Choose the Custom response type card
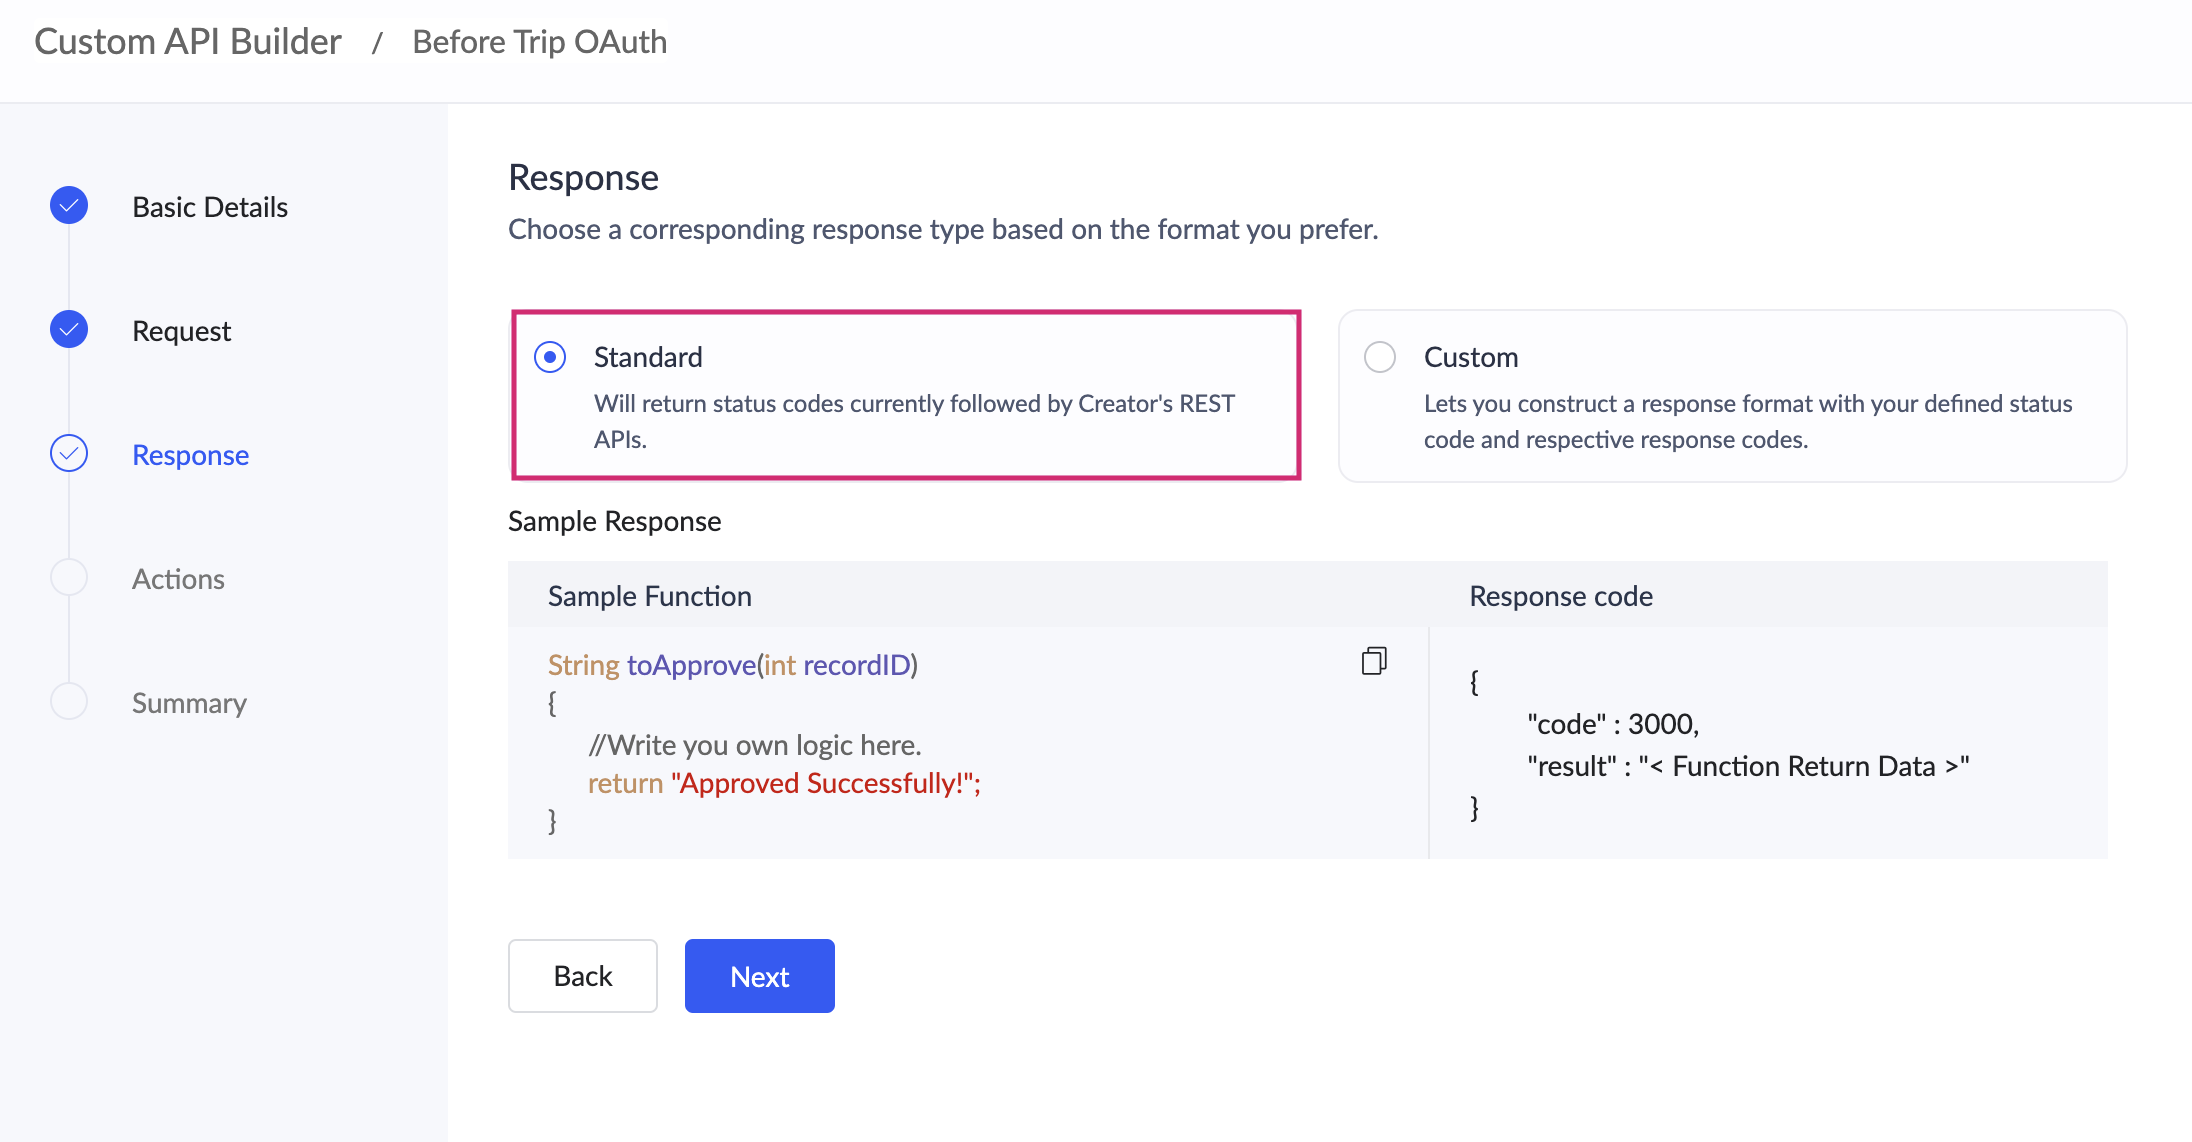The height and width of the screenshot is (1142, 2192). pos(1732,397)
